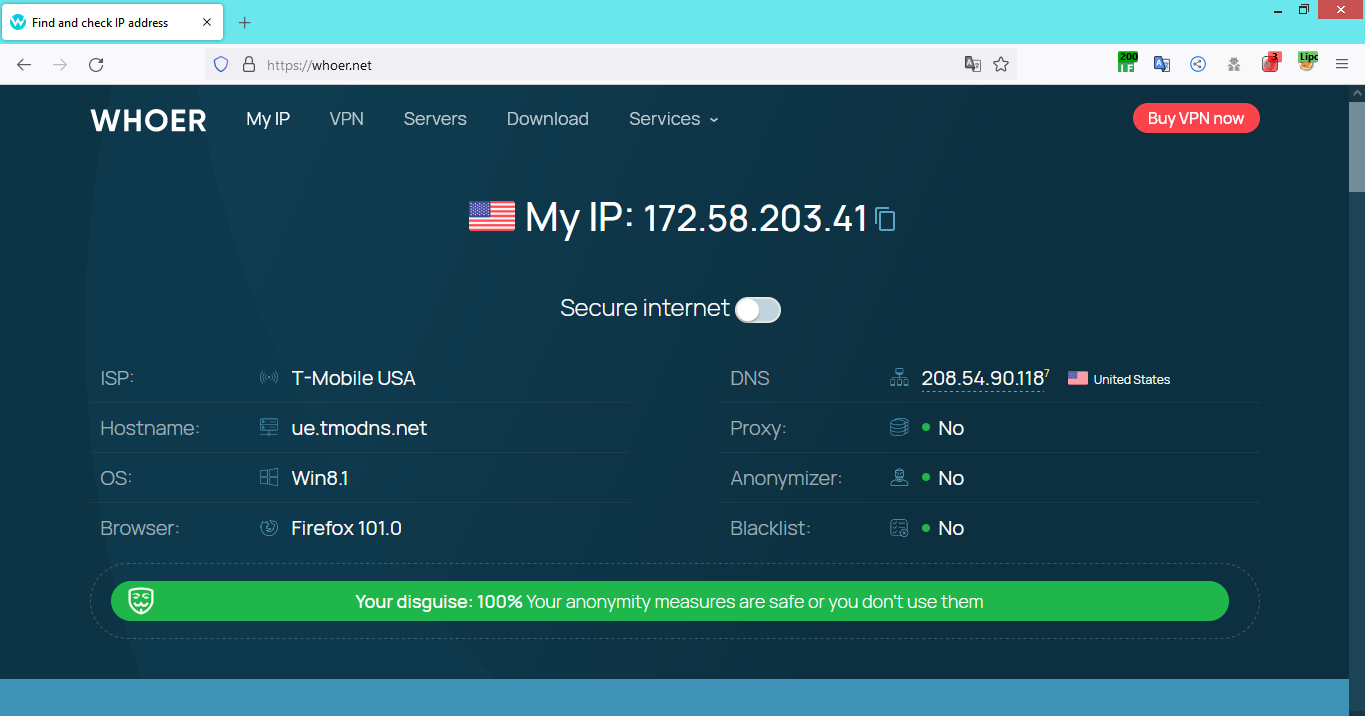Go to the VPN nav item

point(347,119)
